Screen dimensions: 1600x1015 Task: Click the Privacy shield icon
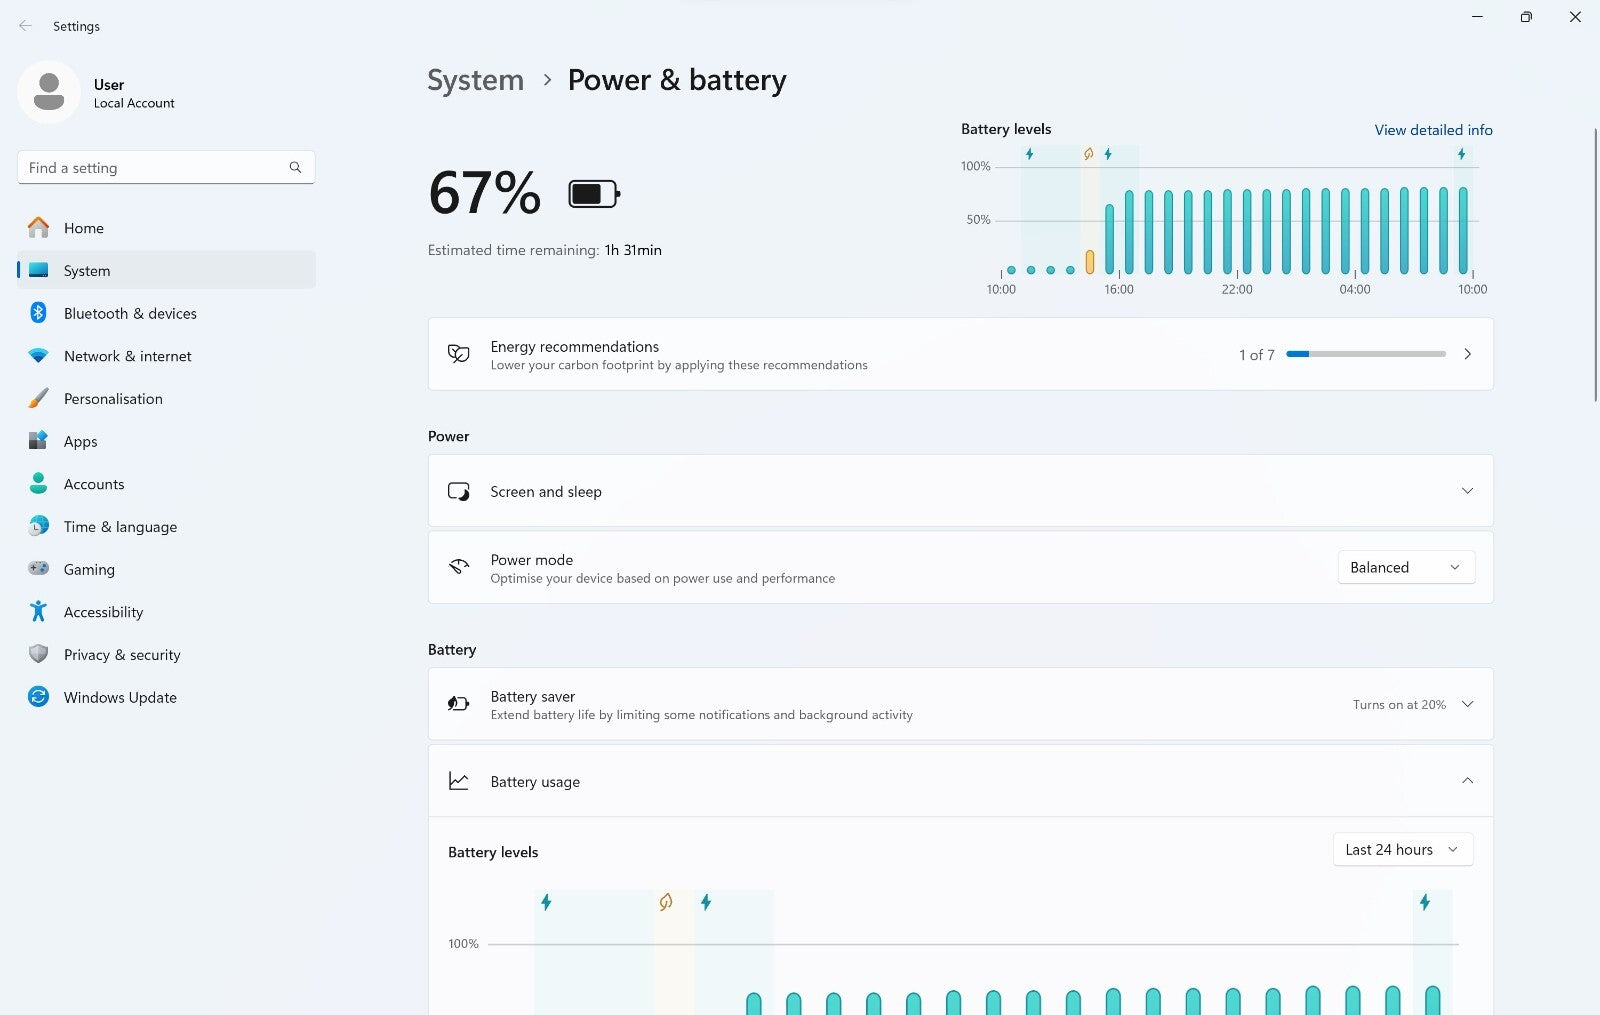click(38, 654)
